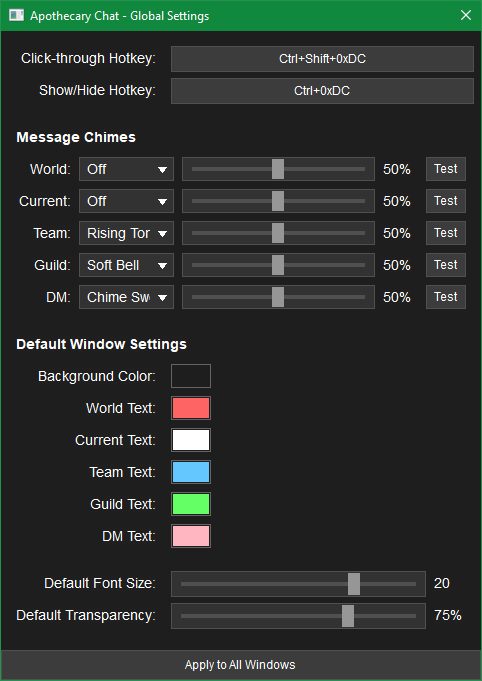Click the DM row 50% value

coord(396,297)
